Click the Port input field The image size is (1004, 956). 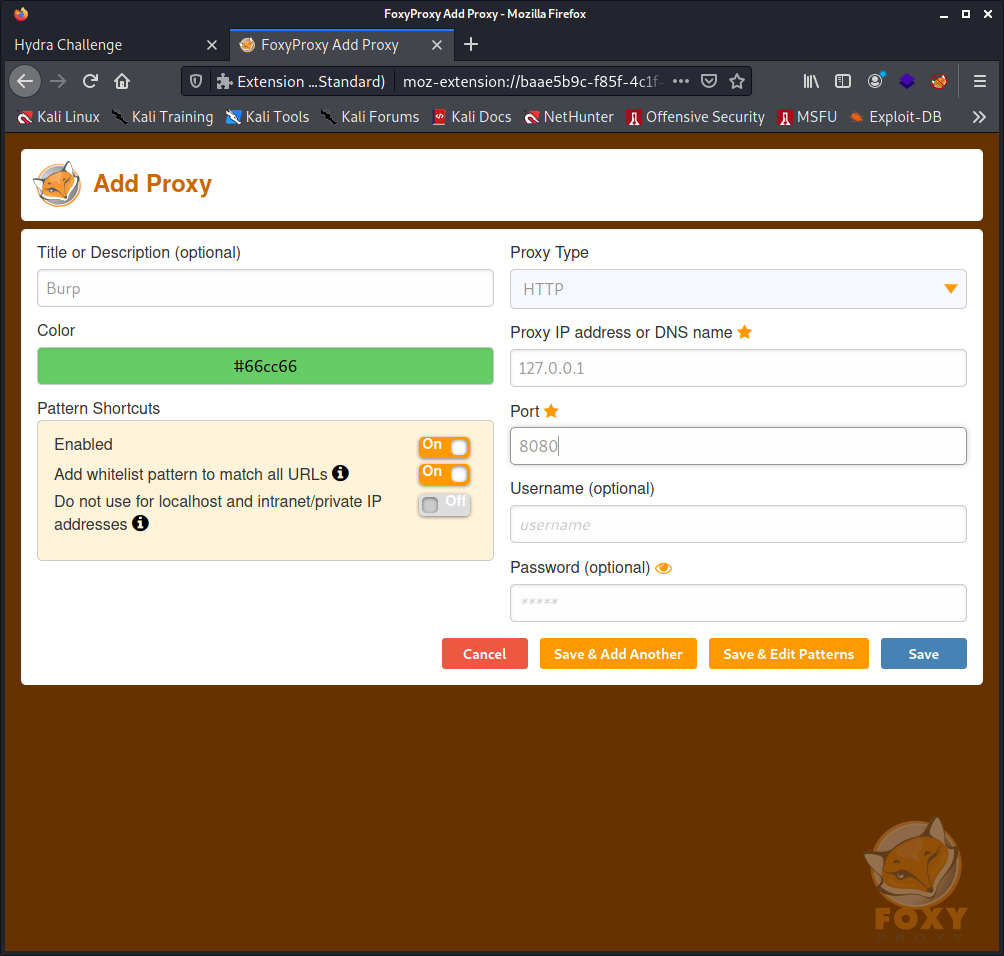click(x=738, y=446)
